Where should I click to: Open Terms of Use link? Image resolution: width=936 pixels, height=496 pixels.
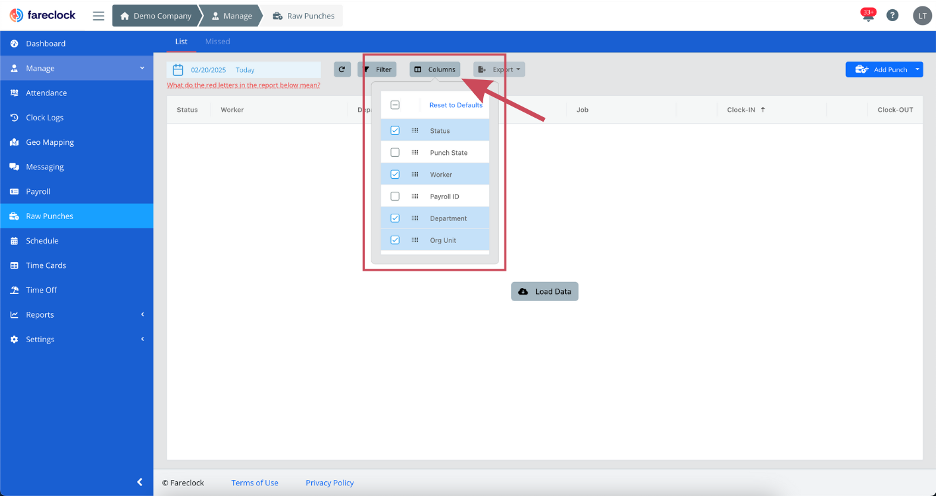pyautogui.click(x=254, y=483)
